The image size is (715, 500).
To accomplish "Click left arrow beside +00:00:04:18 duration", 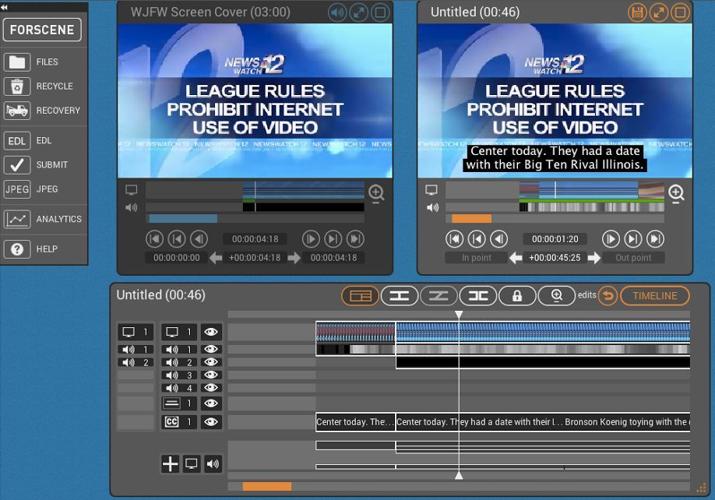I will [x=216, y=258].
